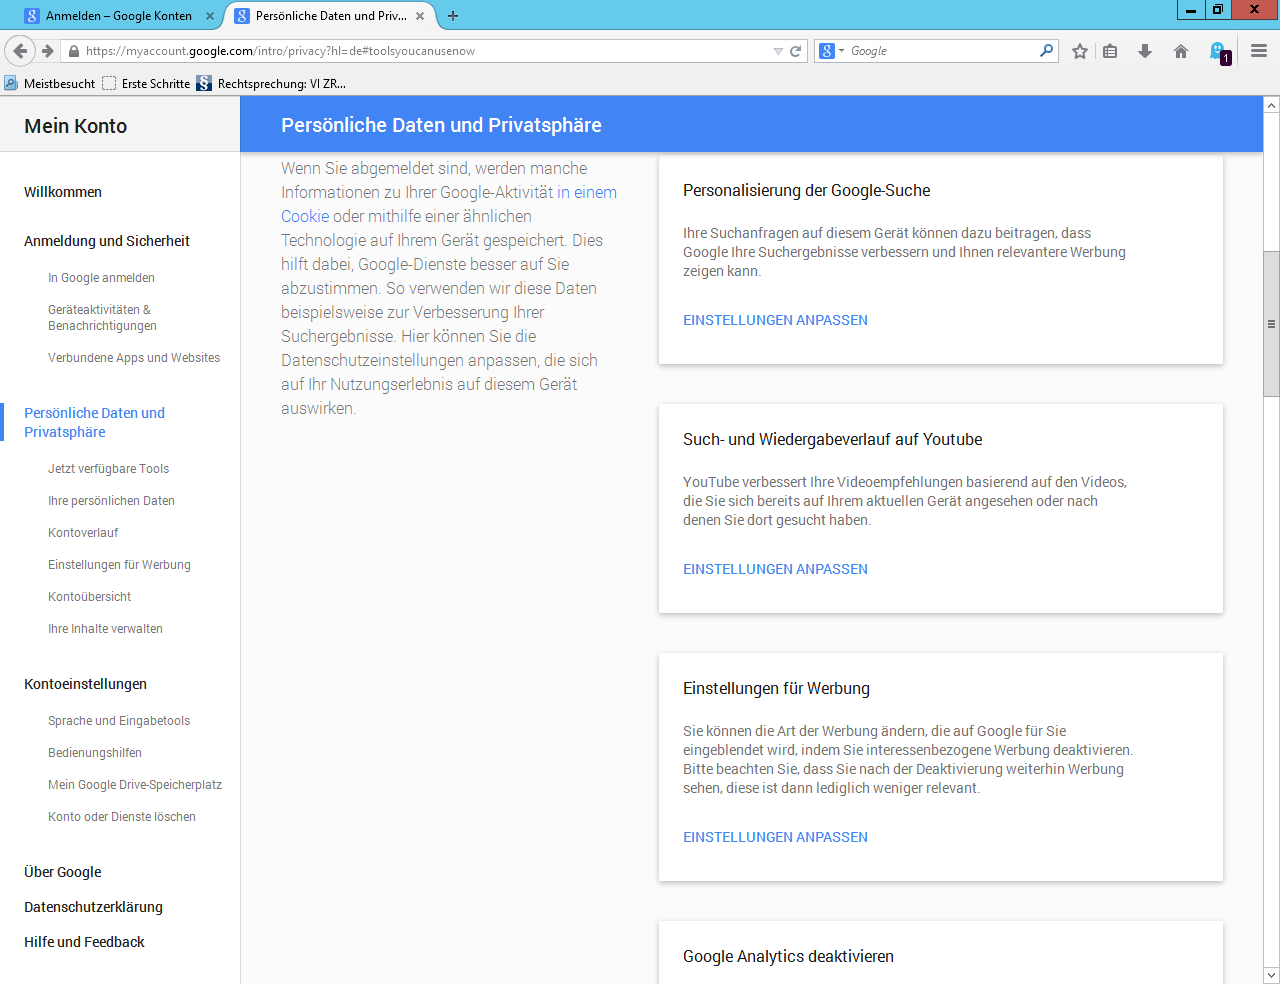Screen dimensions: 1280x984
Task: Jump to Jetzt verfügbare Tools
Action: pyautogui.click(x=108, y=469)
